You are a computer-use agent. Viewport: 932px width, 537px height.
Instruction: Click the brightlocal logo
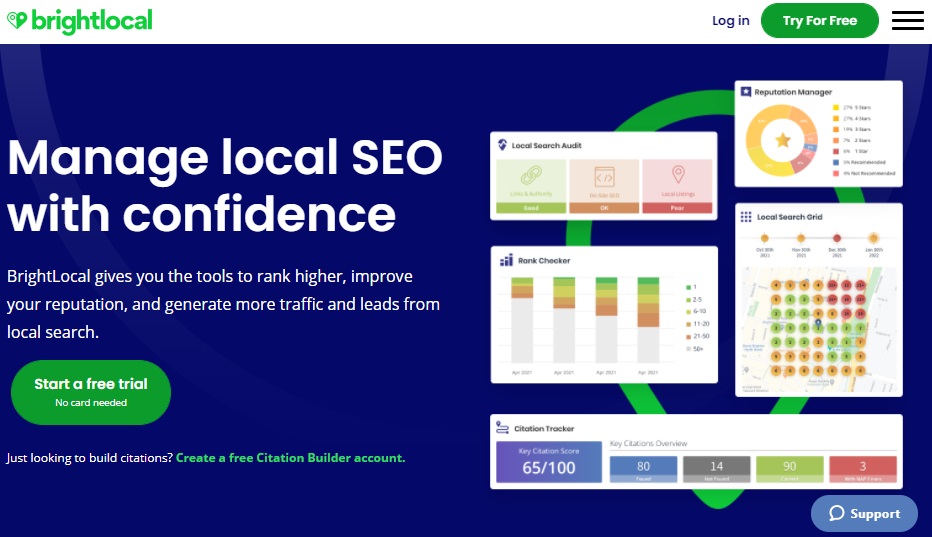tap(80, 21)
